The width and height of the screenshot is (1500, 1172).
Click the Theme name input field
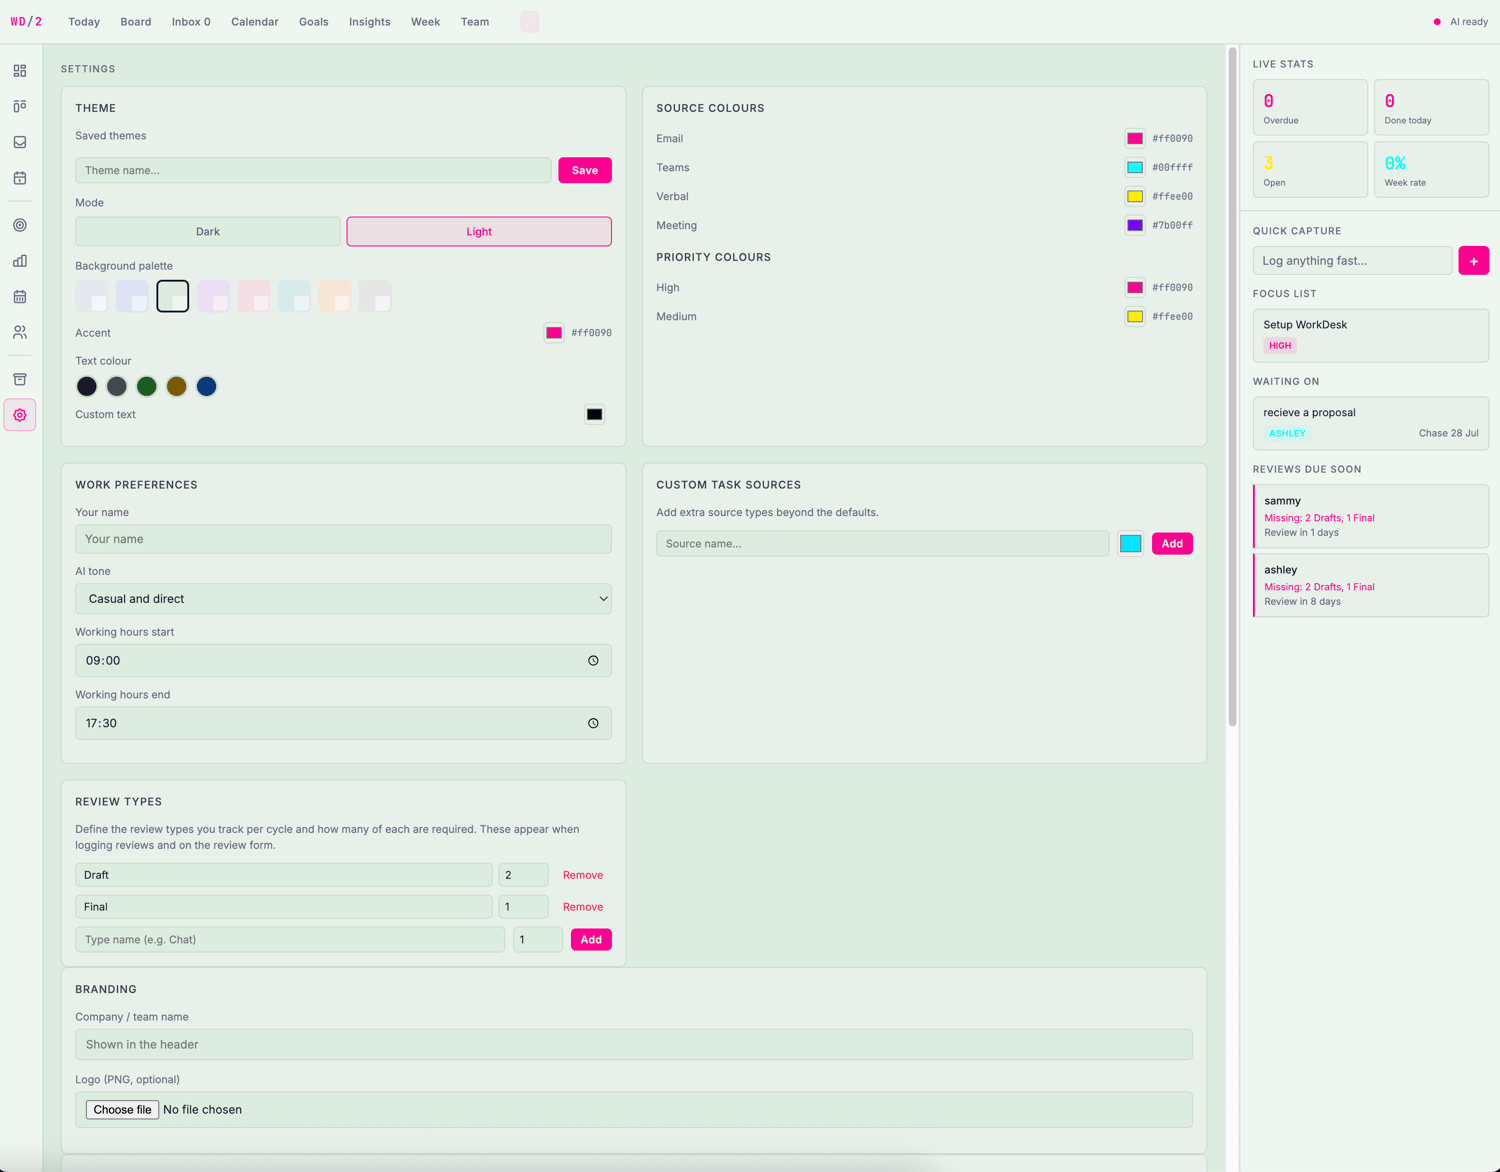coord(313,170)
